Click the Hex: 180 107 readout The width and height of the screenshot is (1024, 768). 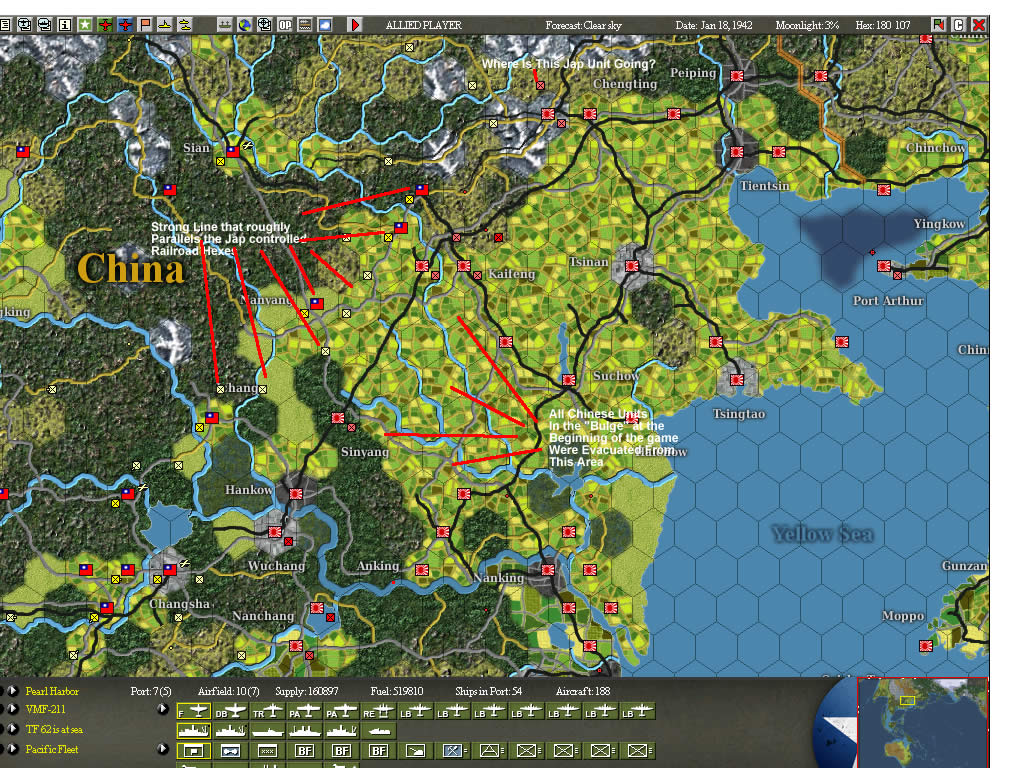tap(883, 25)
